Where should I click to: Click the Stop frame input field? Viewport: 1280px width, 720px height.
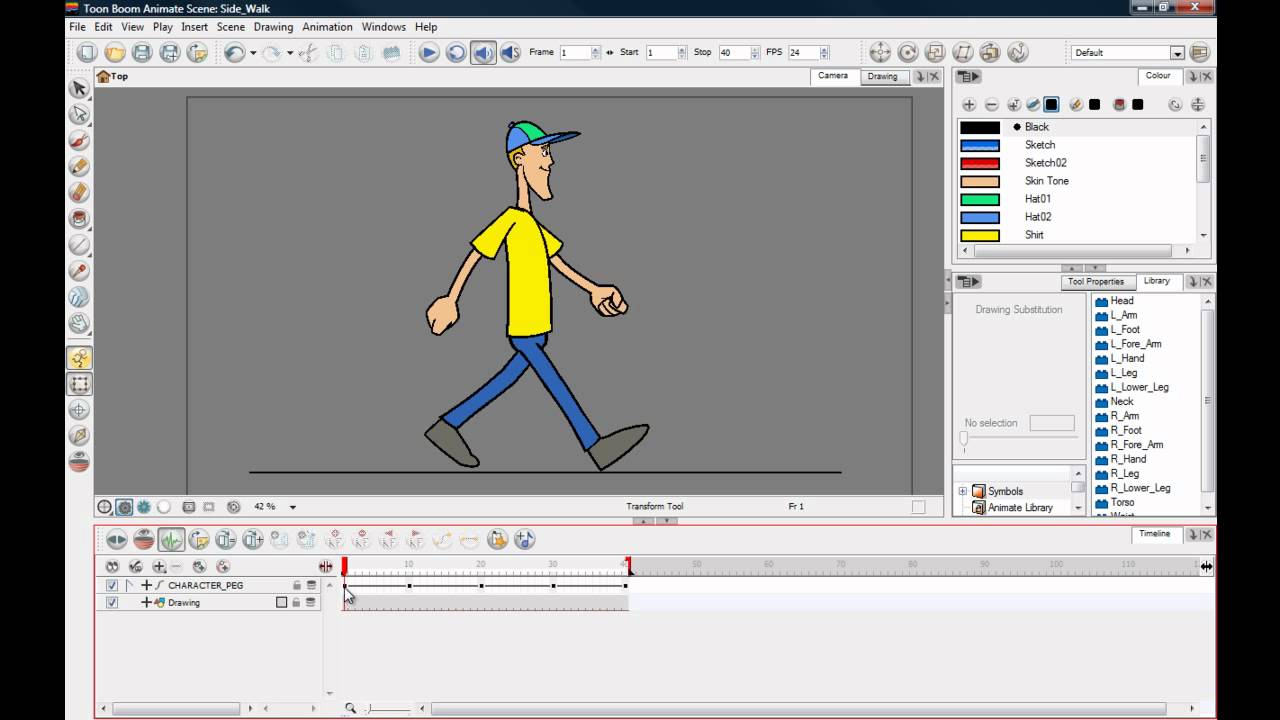click(x=734, y=53)
